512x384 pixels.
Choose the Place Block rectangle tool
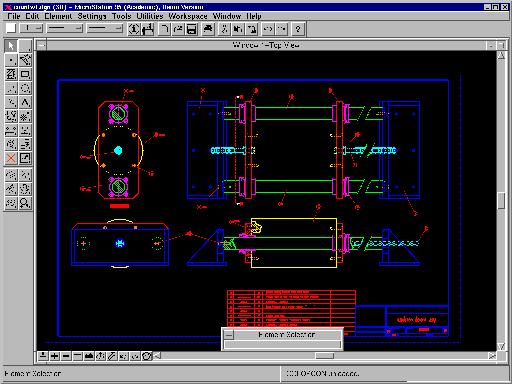(x=25, y=74)
